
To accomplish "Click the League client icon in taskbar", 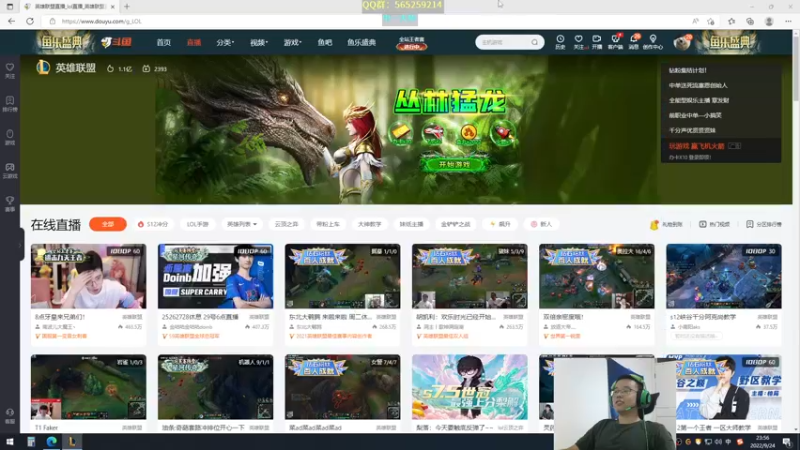I will pos(72,442).
